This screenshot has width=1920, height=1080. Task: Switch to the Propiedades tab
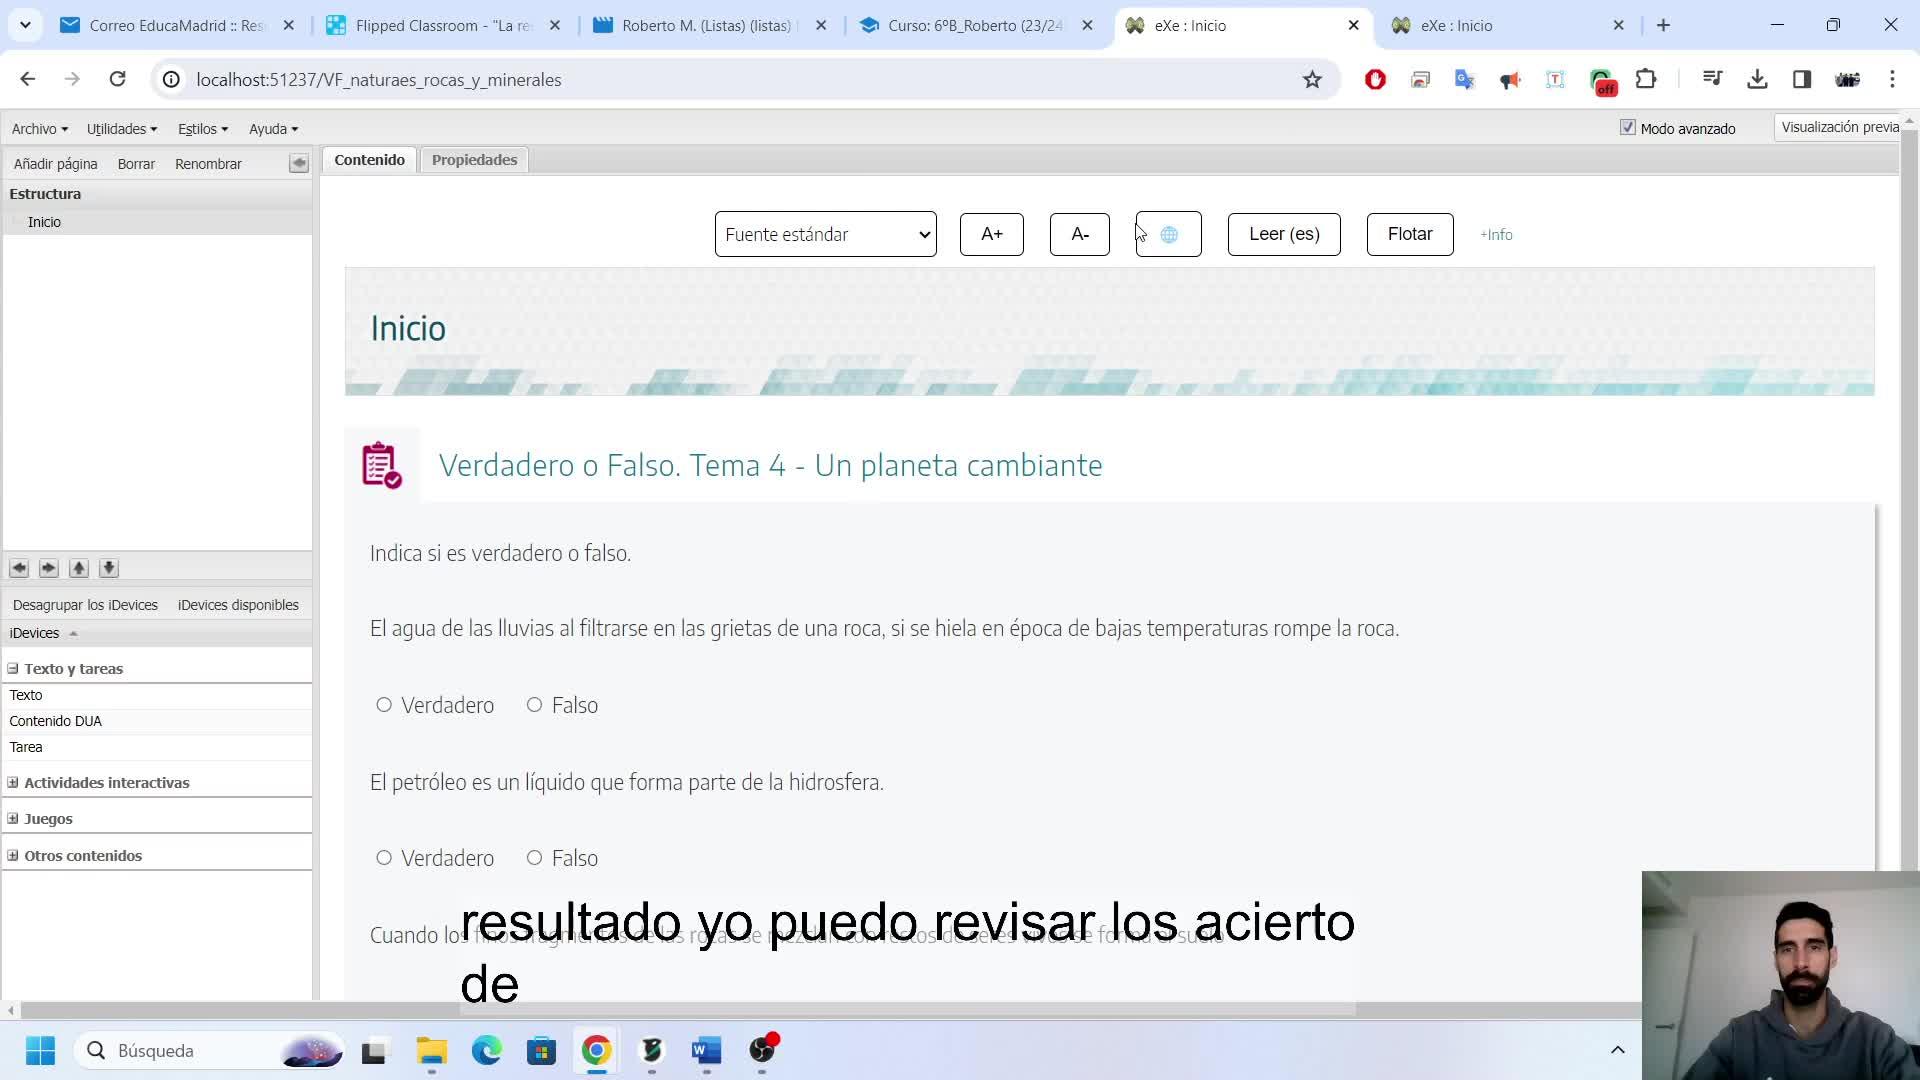(x=474, y=160)
